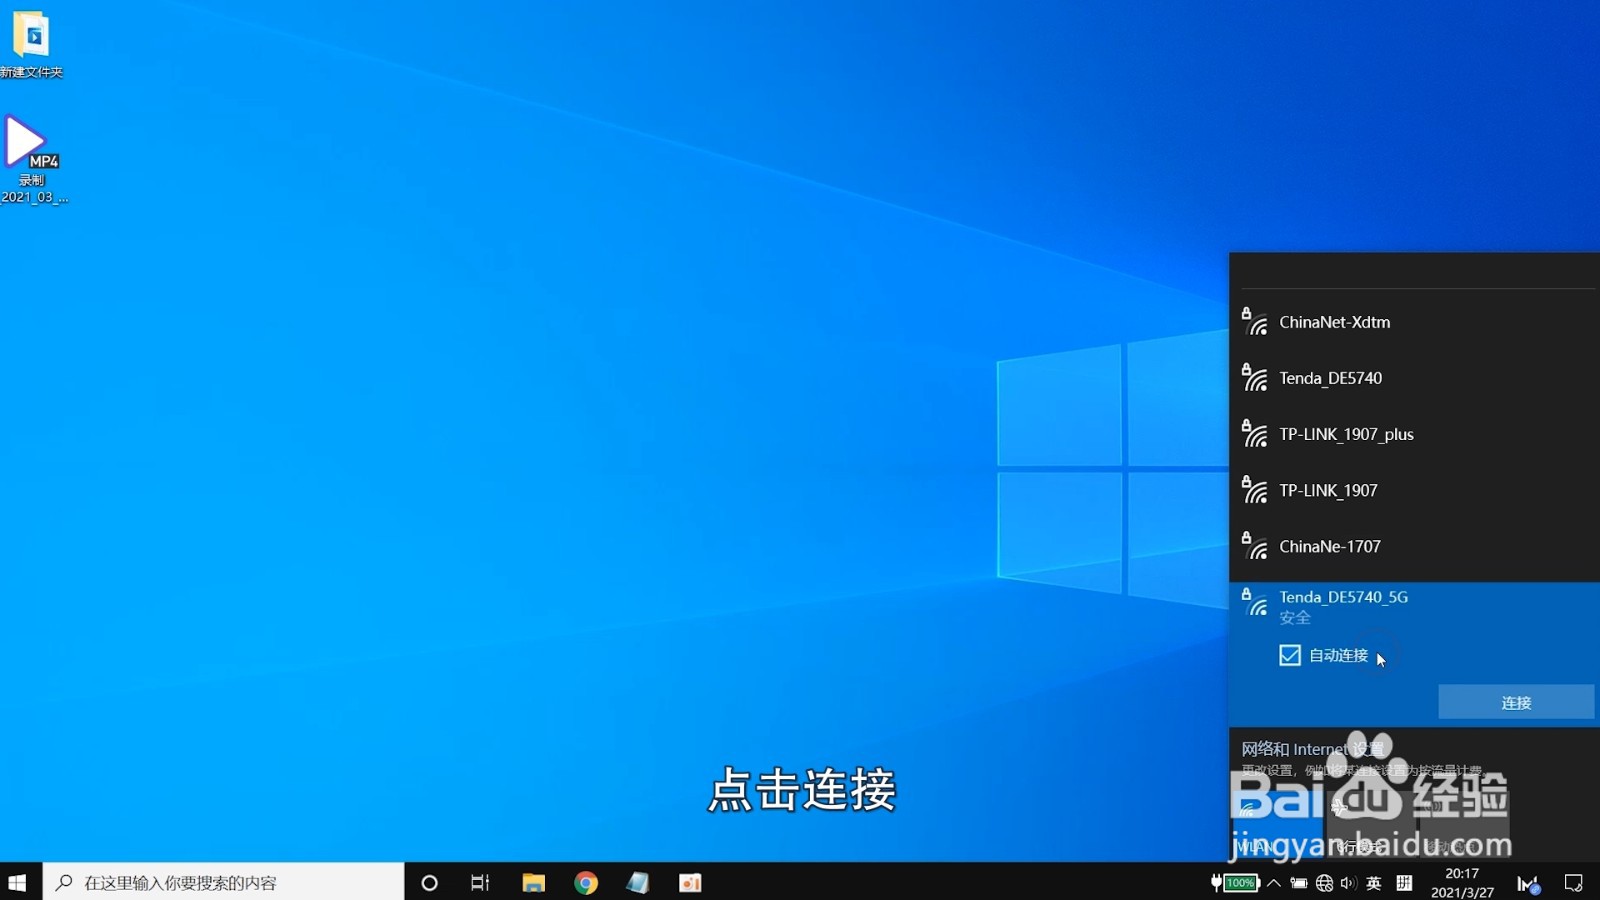1600x900 pixels.
Task: Click the Start button
Action: tap(16, 882)
